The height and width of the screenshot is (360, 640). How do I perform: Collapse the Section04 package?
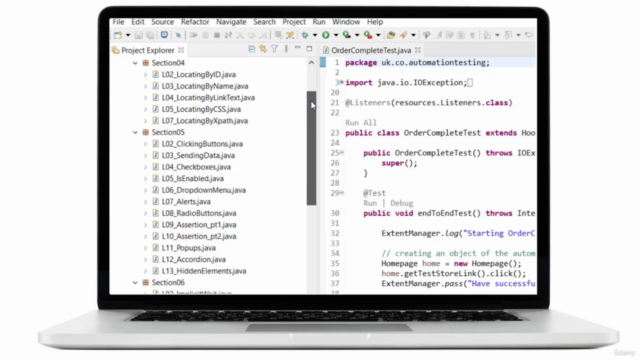click(x=135, y=63)
